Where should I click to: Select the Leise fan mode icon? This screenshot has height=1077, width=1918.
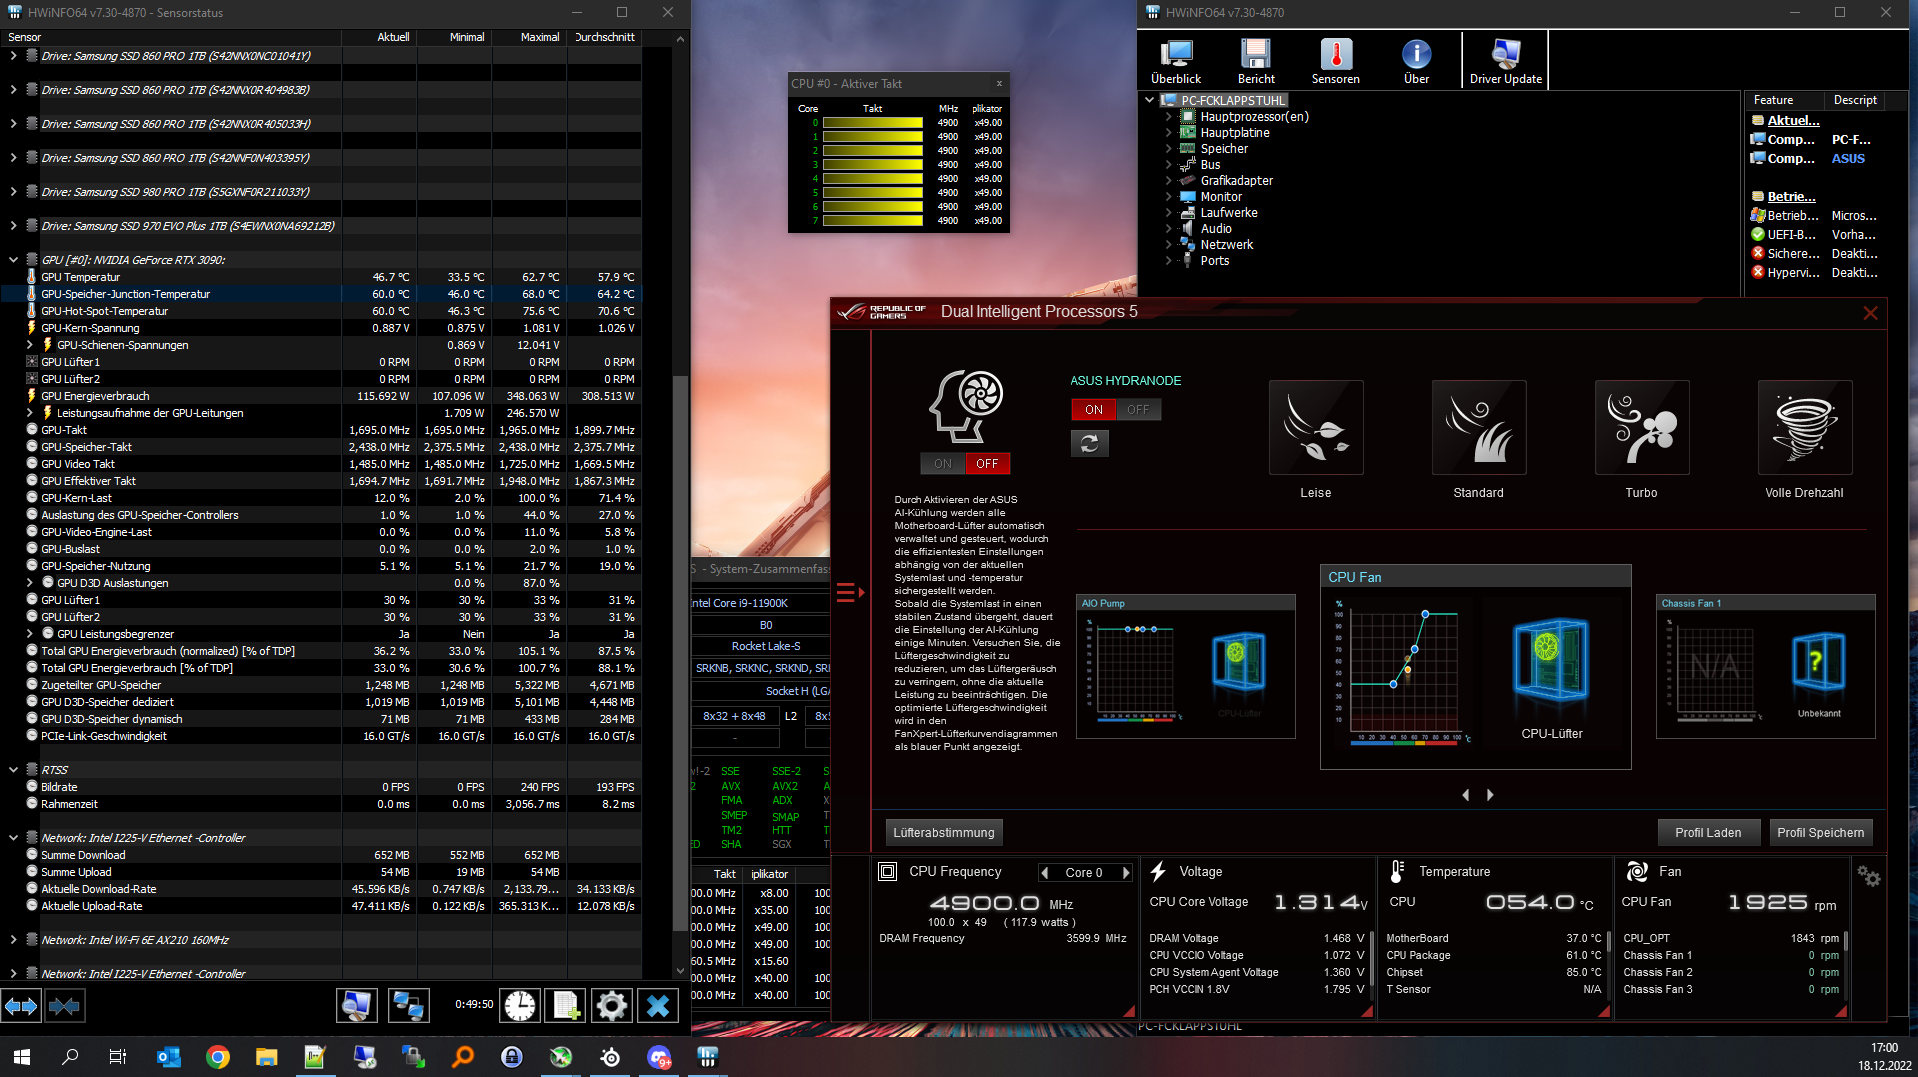point(1316,427)
